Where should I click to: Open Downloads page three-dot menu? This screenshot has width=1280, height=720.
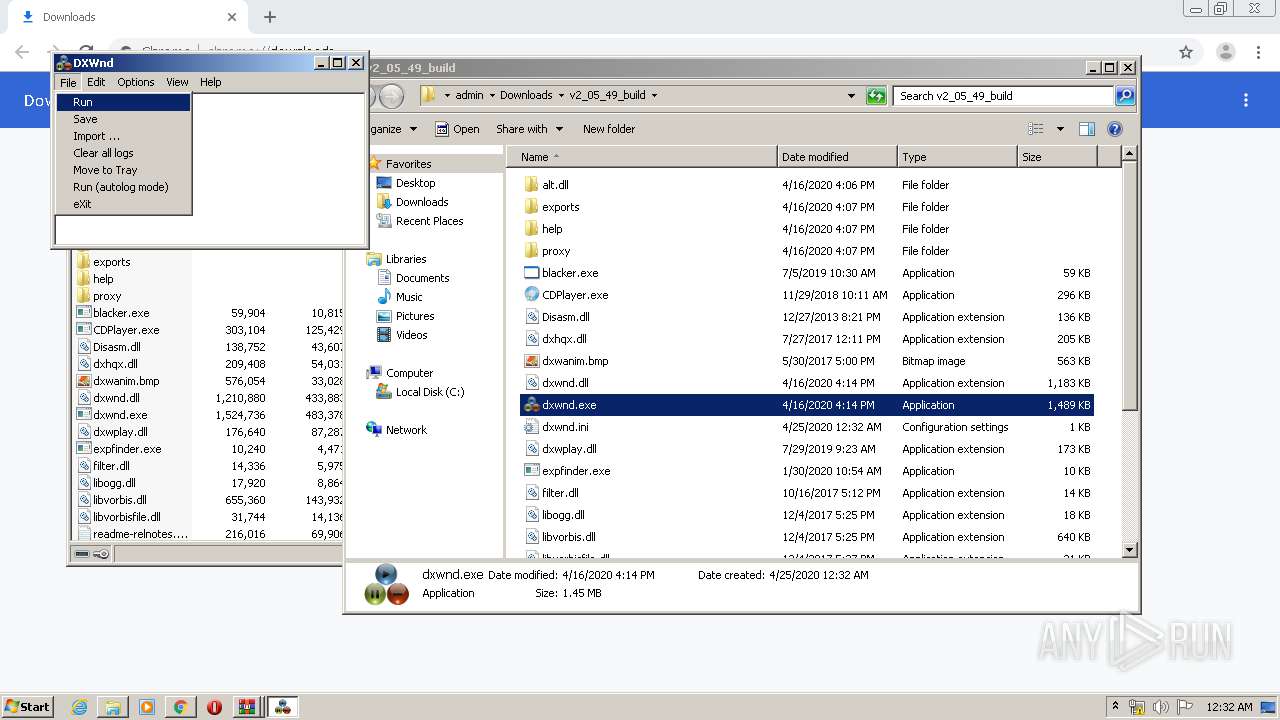pos(1246,100)
